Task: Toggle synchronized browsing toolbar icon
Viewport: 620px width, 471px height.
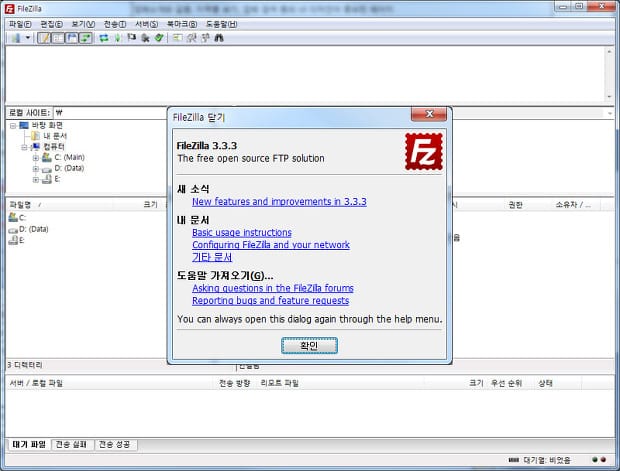Action: pyautogui.click(x=205, y=38)
